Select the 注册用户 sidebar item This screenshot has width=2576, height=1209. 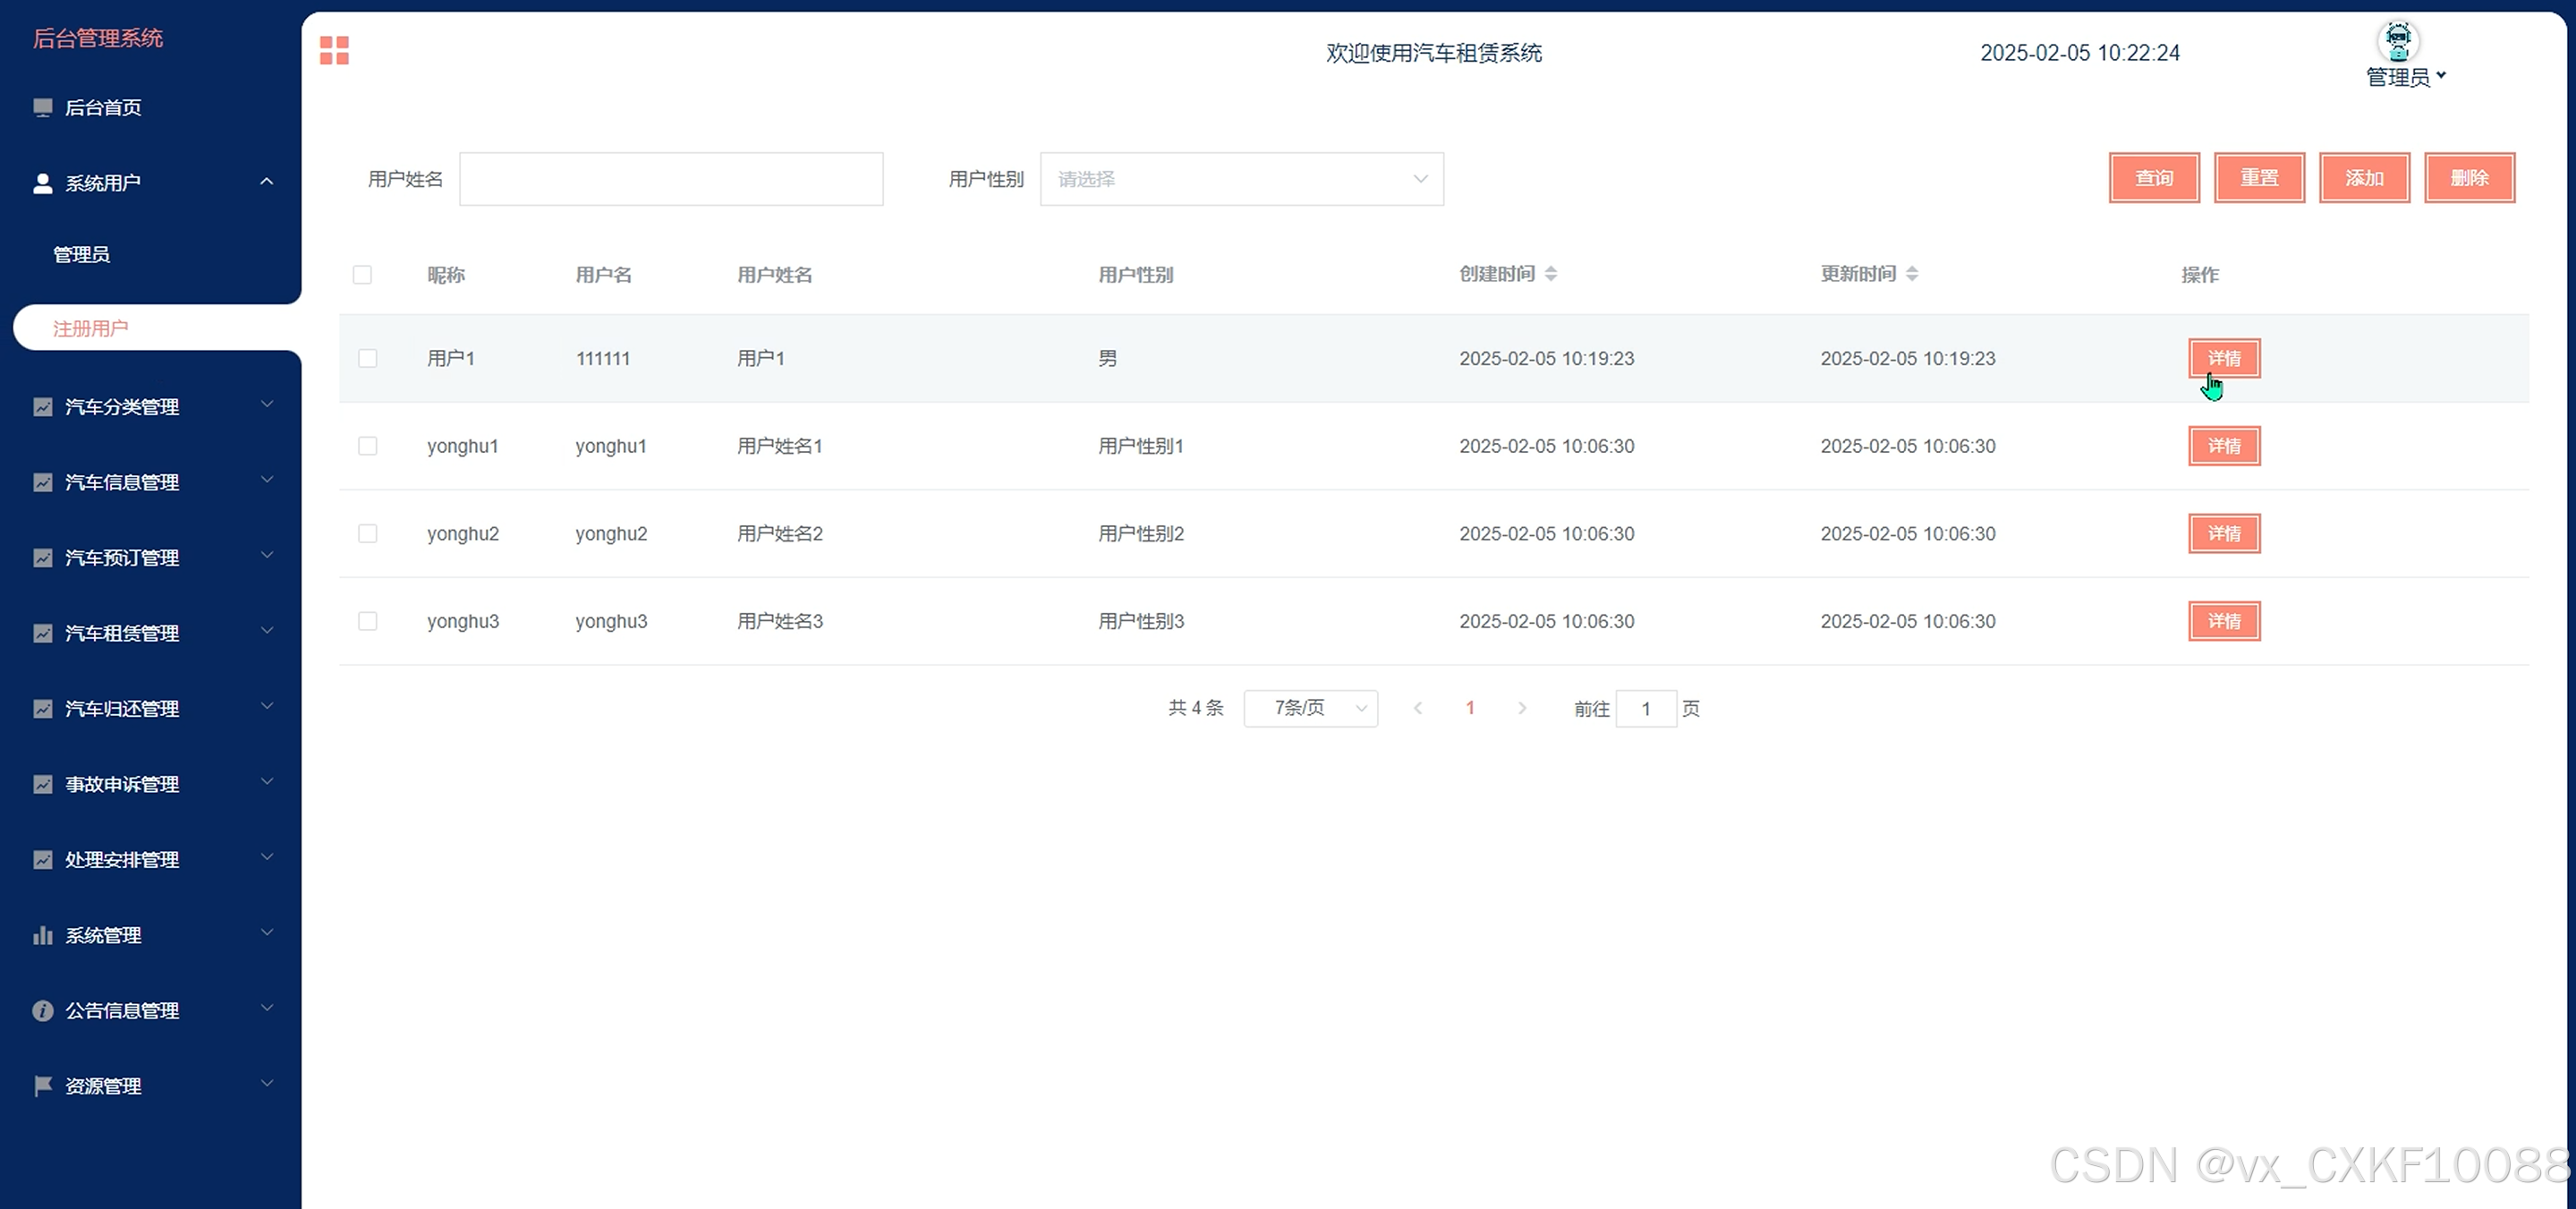click(x=90, y=328)
